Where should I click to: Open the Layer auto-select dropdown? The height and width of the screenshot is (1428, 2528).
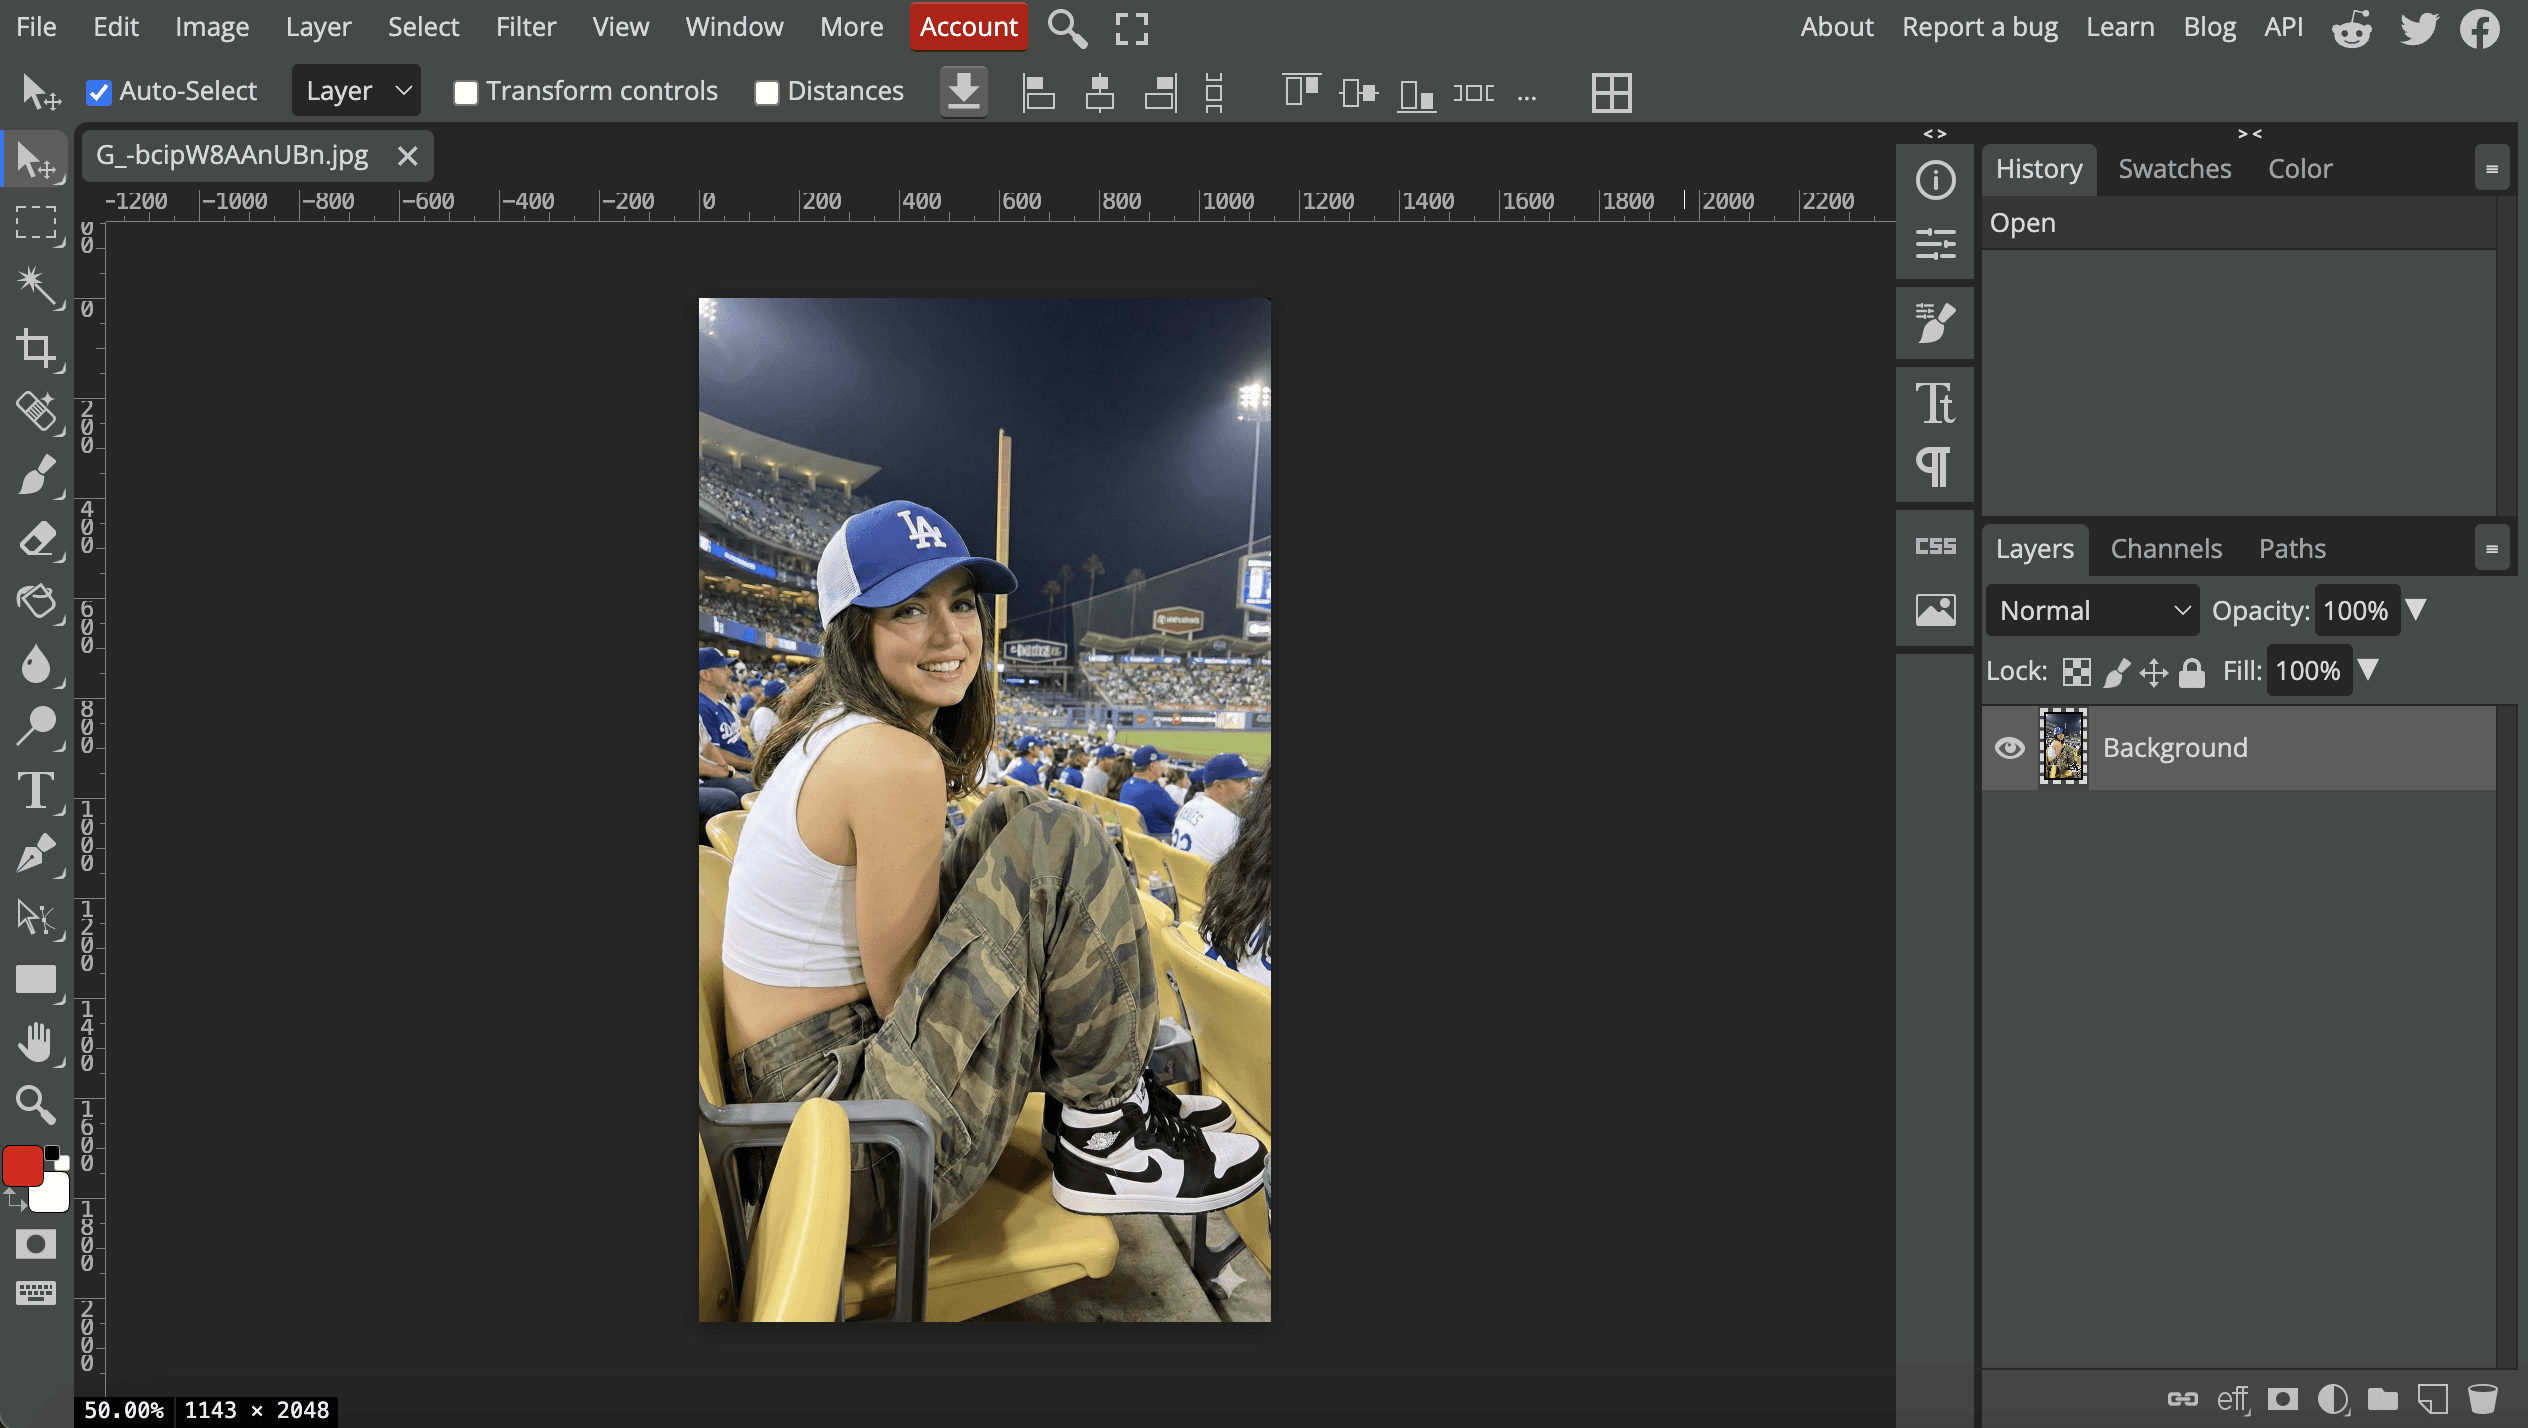coord(356,91)
